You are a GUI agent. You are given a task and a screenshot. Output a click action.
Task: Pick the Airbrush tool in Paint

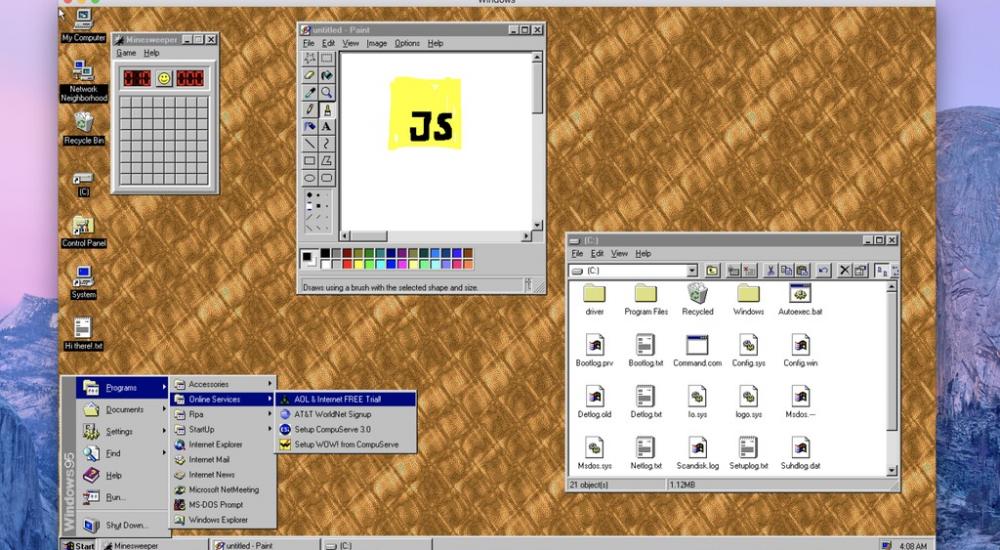[309, 126]
